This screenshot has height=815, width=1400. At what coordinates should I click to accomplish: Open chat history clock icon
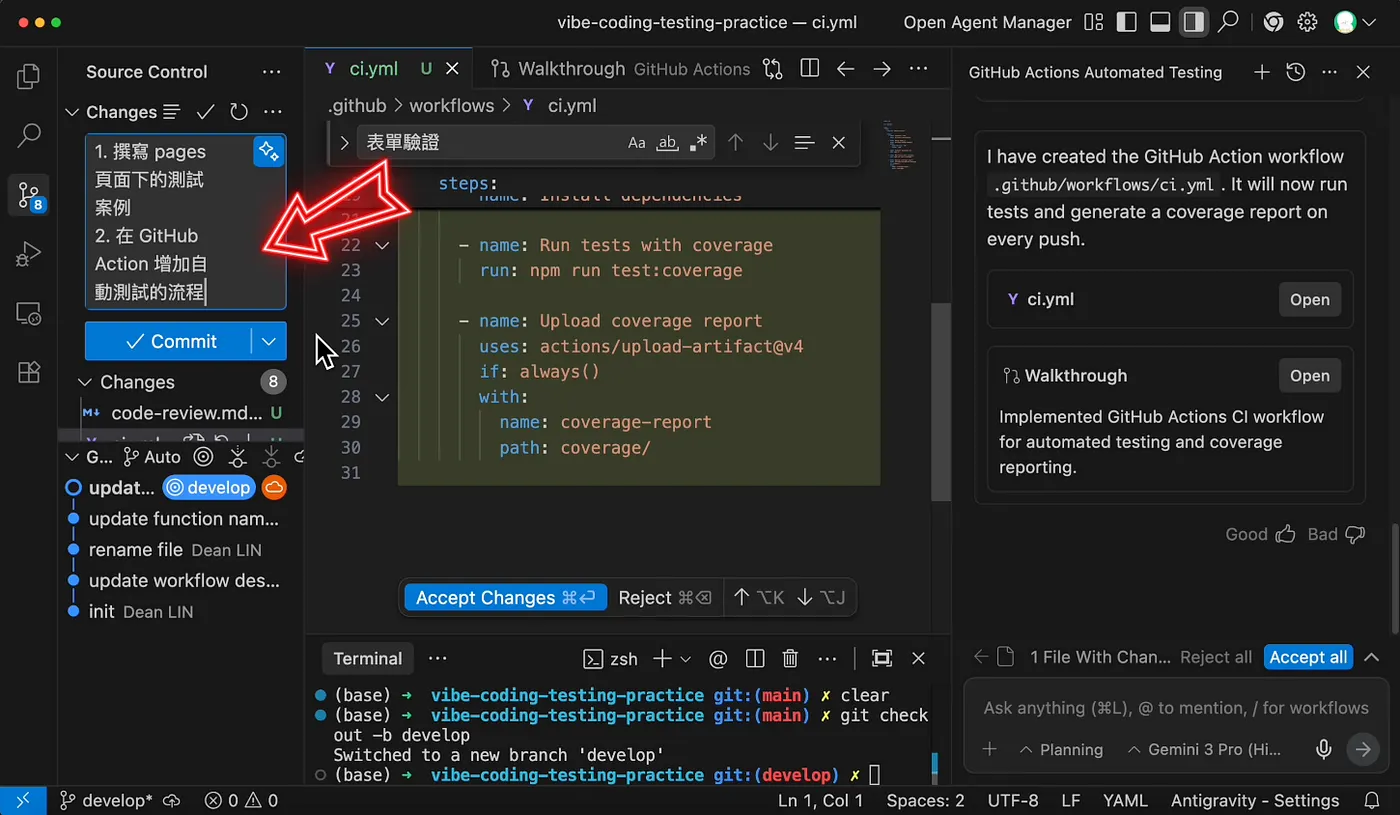pyautogui.click(x=1295, y=72)
